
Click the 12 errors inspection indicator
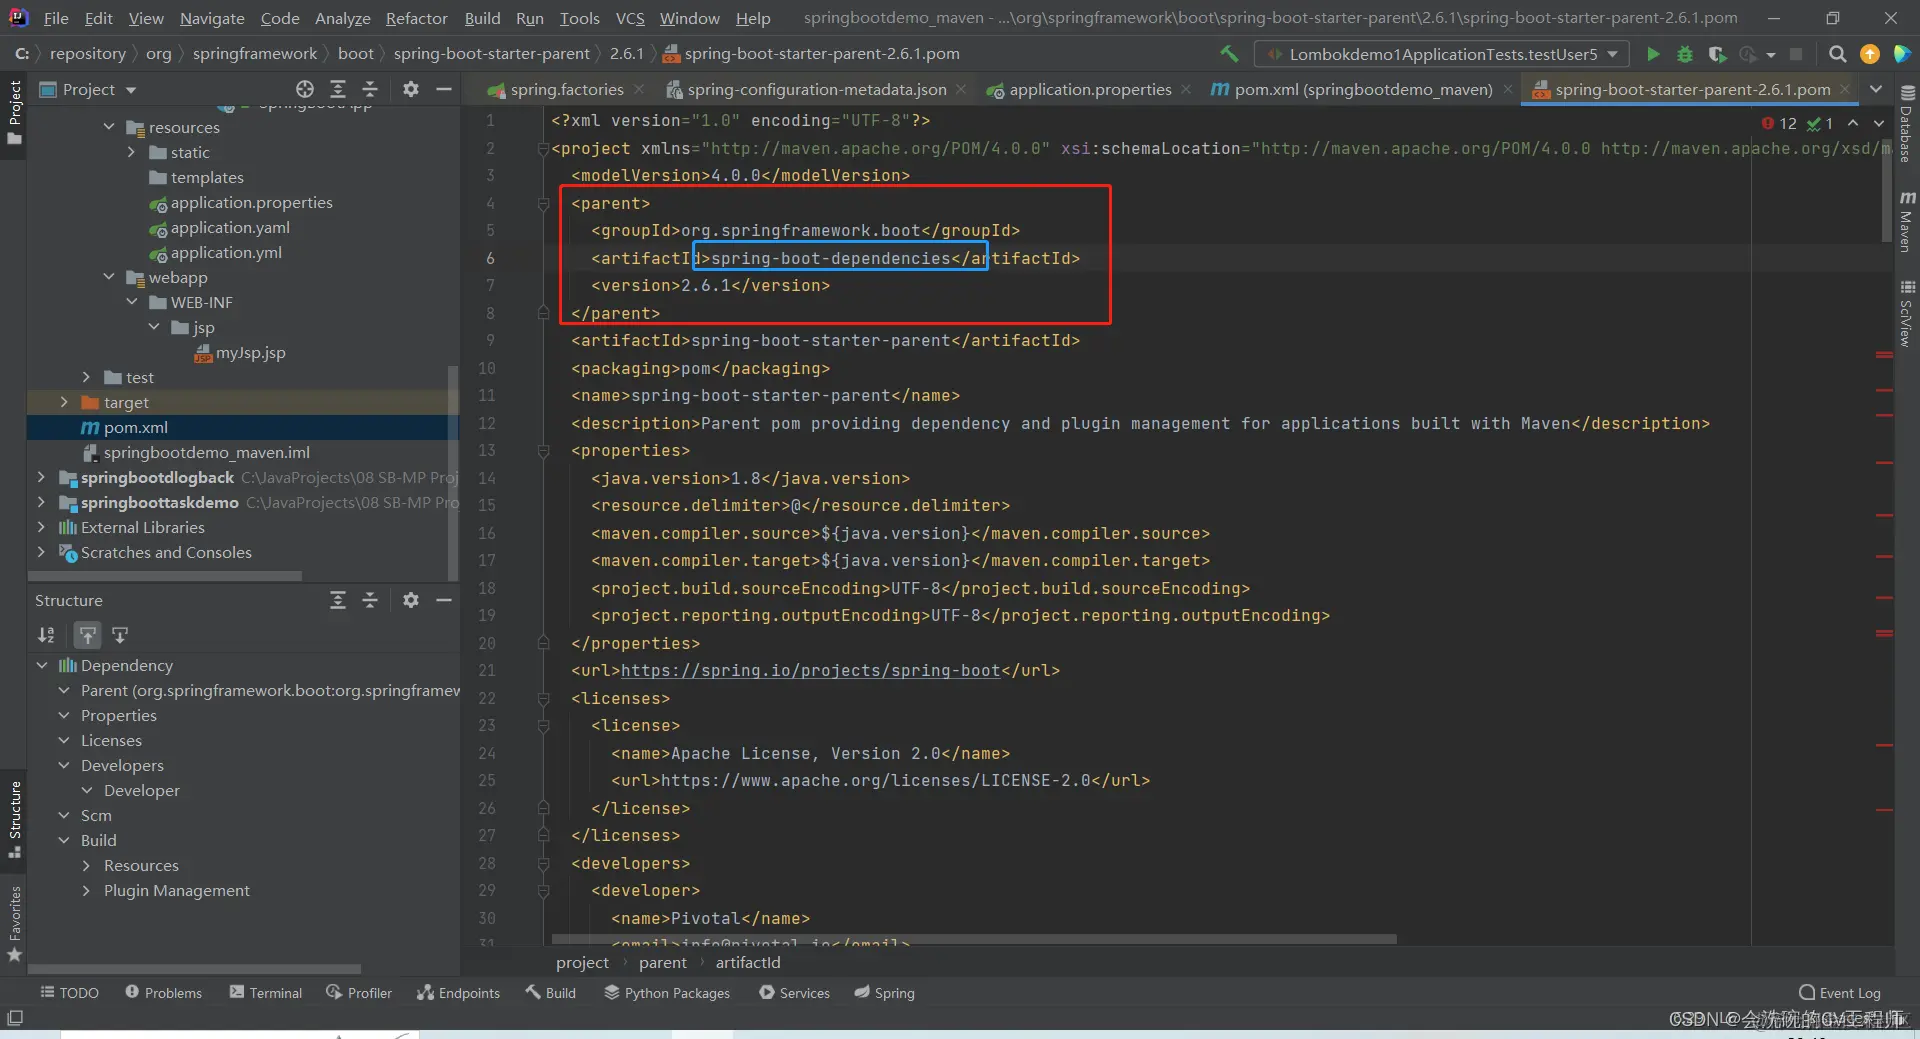(1779, 123)
